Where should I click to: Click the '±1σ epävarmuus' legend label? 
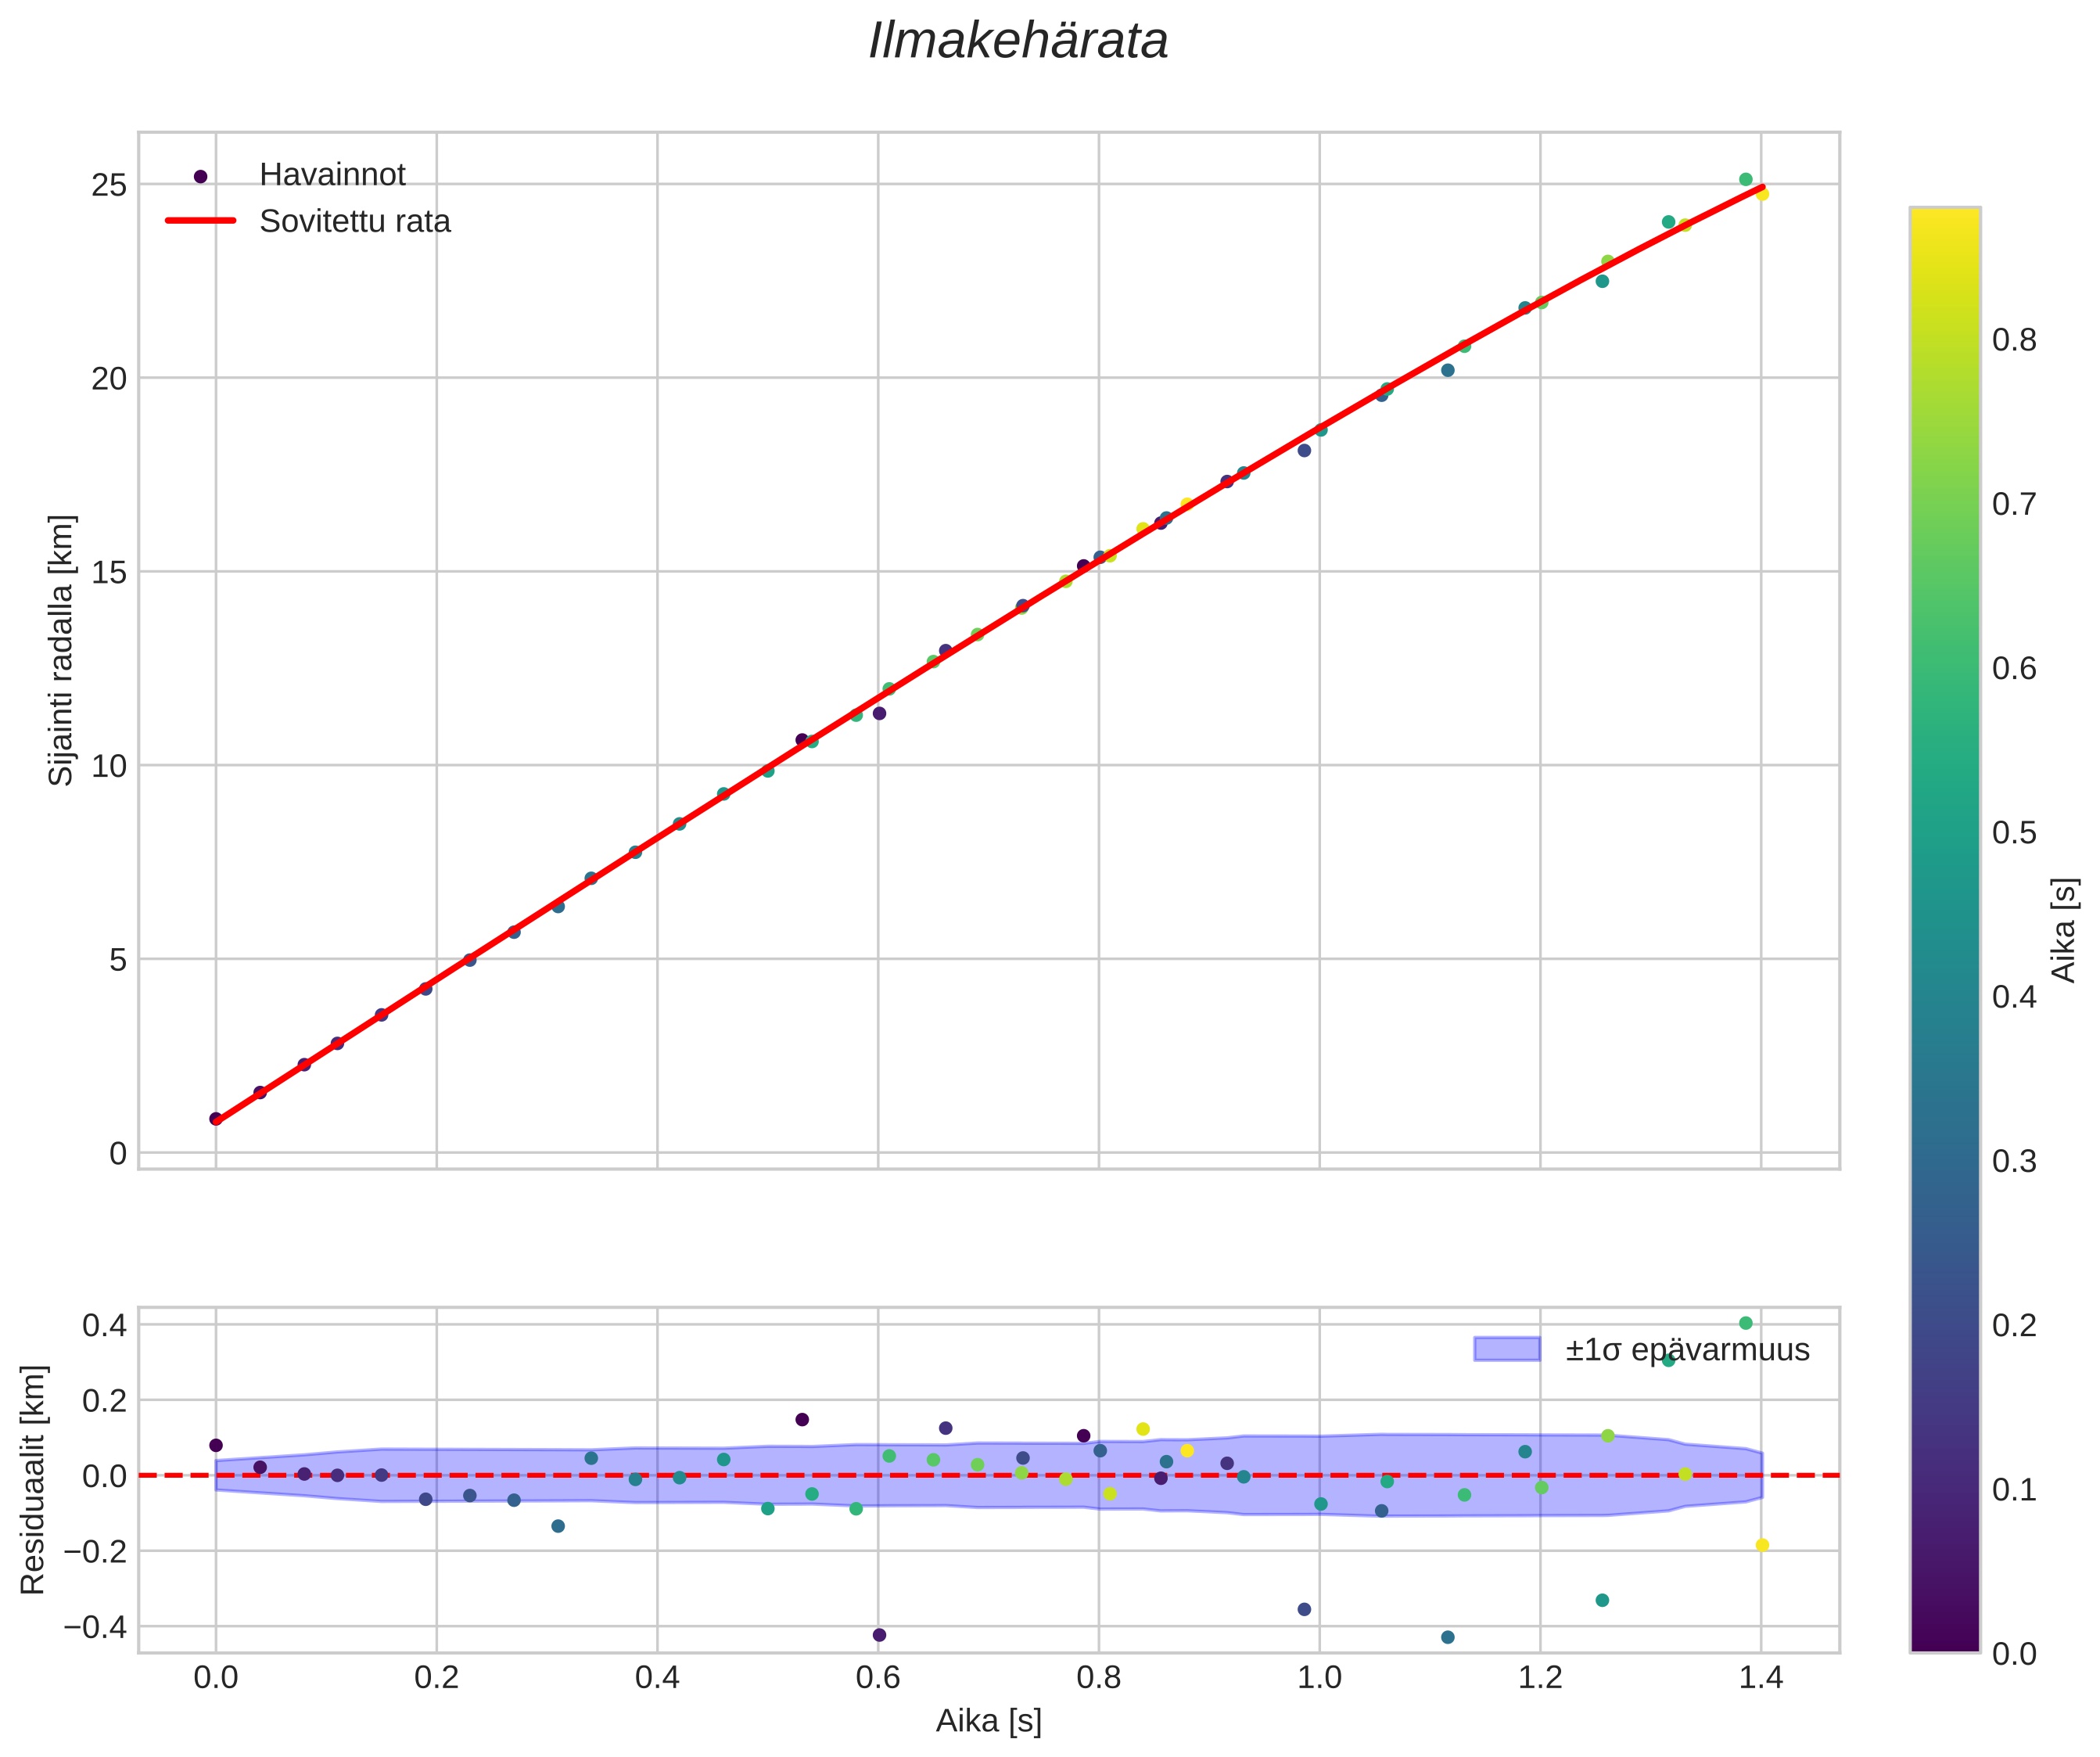click(1687, 1350)
